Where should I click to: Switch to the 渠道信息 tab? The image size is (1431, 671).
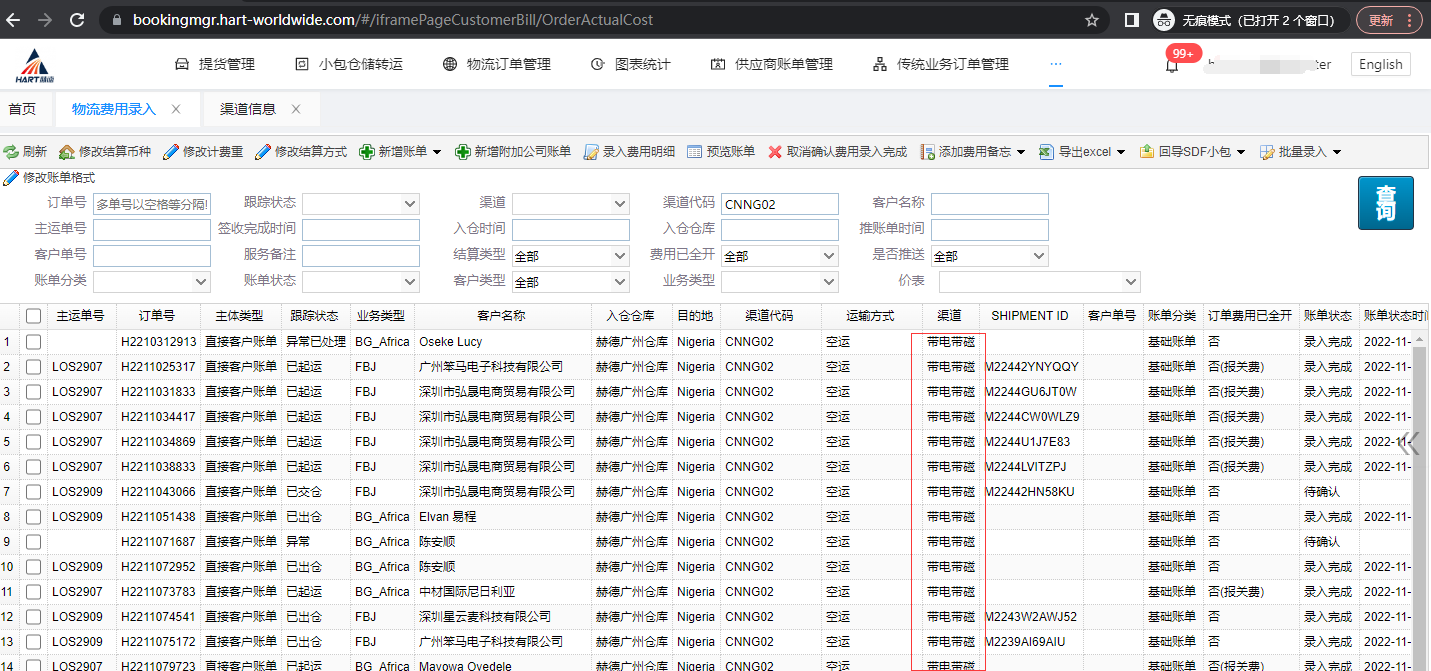(248, 109)
